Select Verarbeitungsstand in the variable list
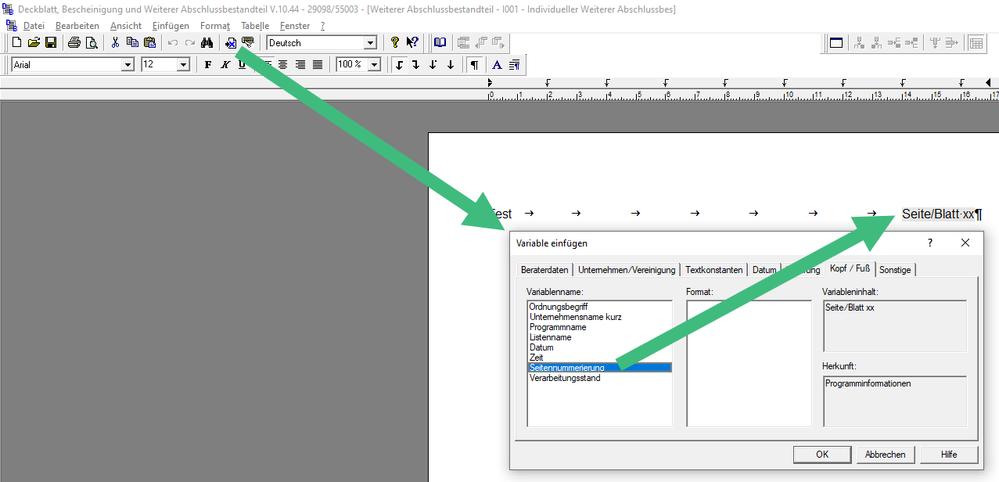Image resolution: width=999 pixels, height=482 pixels. coord(565,378)
